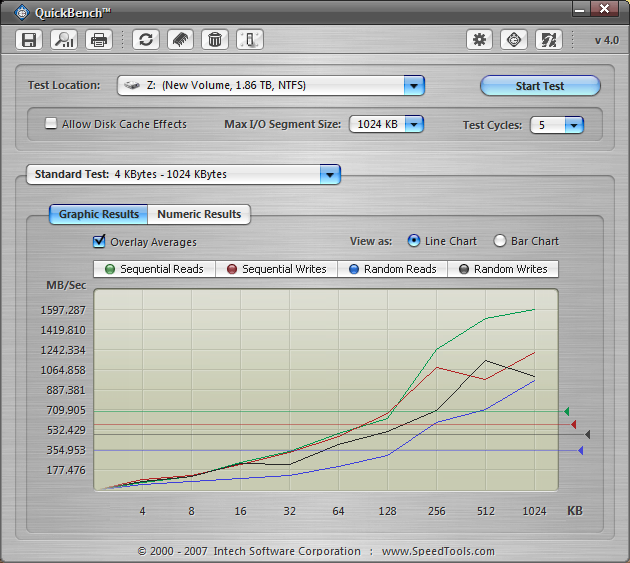The width and height of the screenshot is (630, 563).
Task: Select the Bar Chart view option
Action: pyautogui.click(x=500, y=241)
